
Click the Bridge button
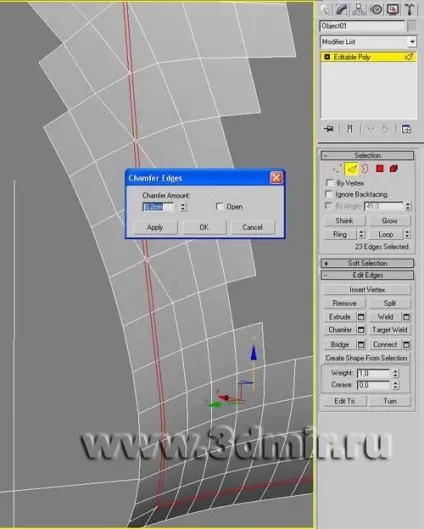(340, 344)
